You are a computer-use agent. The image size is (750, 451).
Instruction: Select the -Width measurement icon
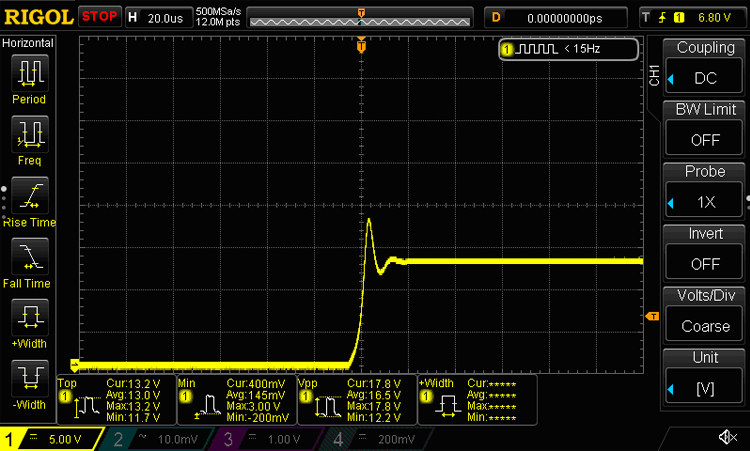tap(30, 379)
